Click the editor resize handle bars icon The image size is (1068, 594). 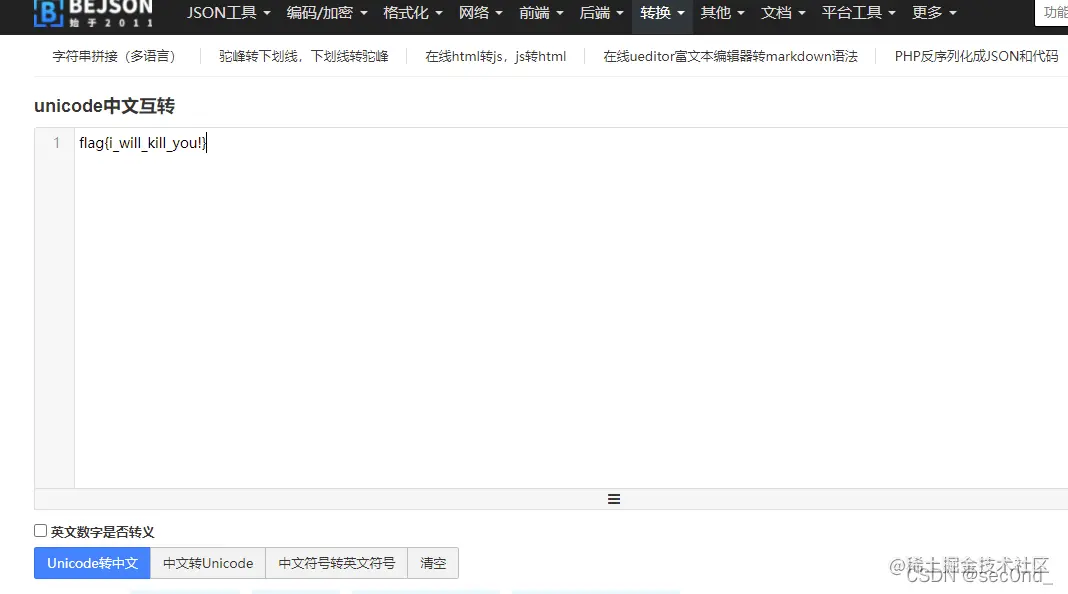coord(614,499)
